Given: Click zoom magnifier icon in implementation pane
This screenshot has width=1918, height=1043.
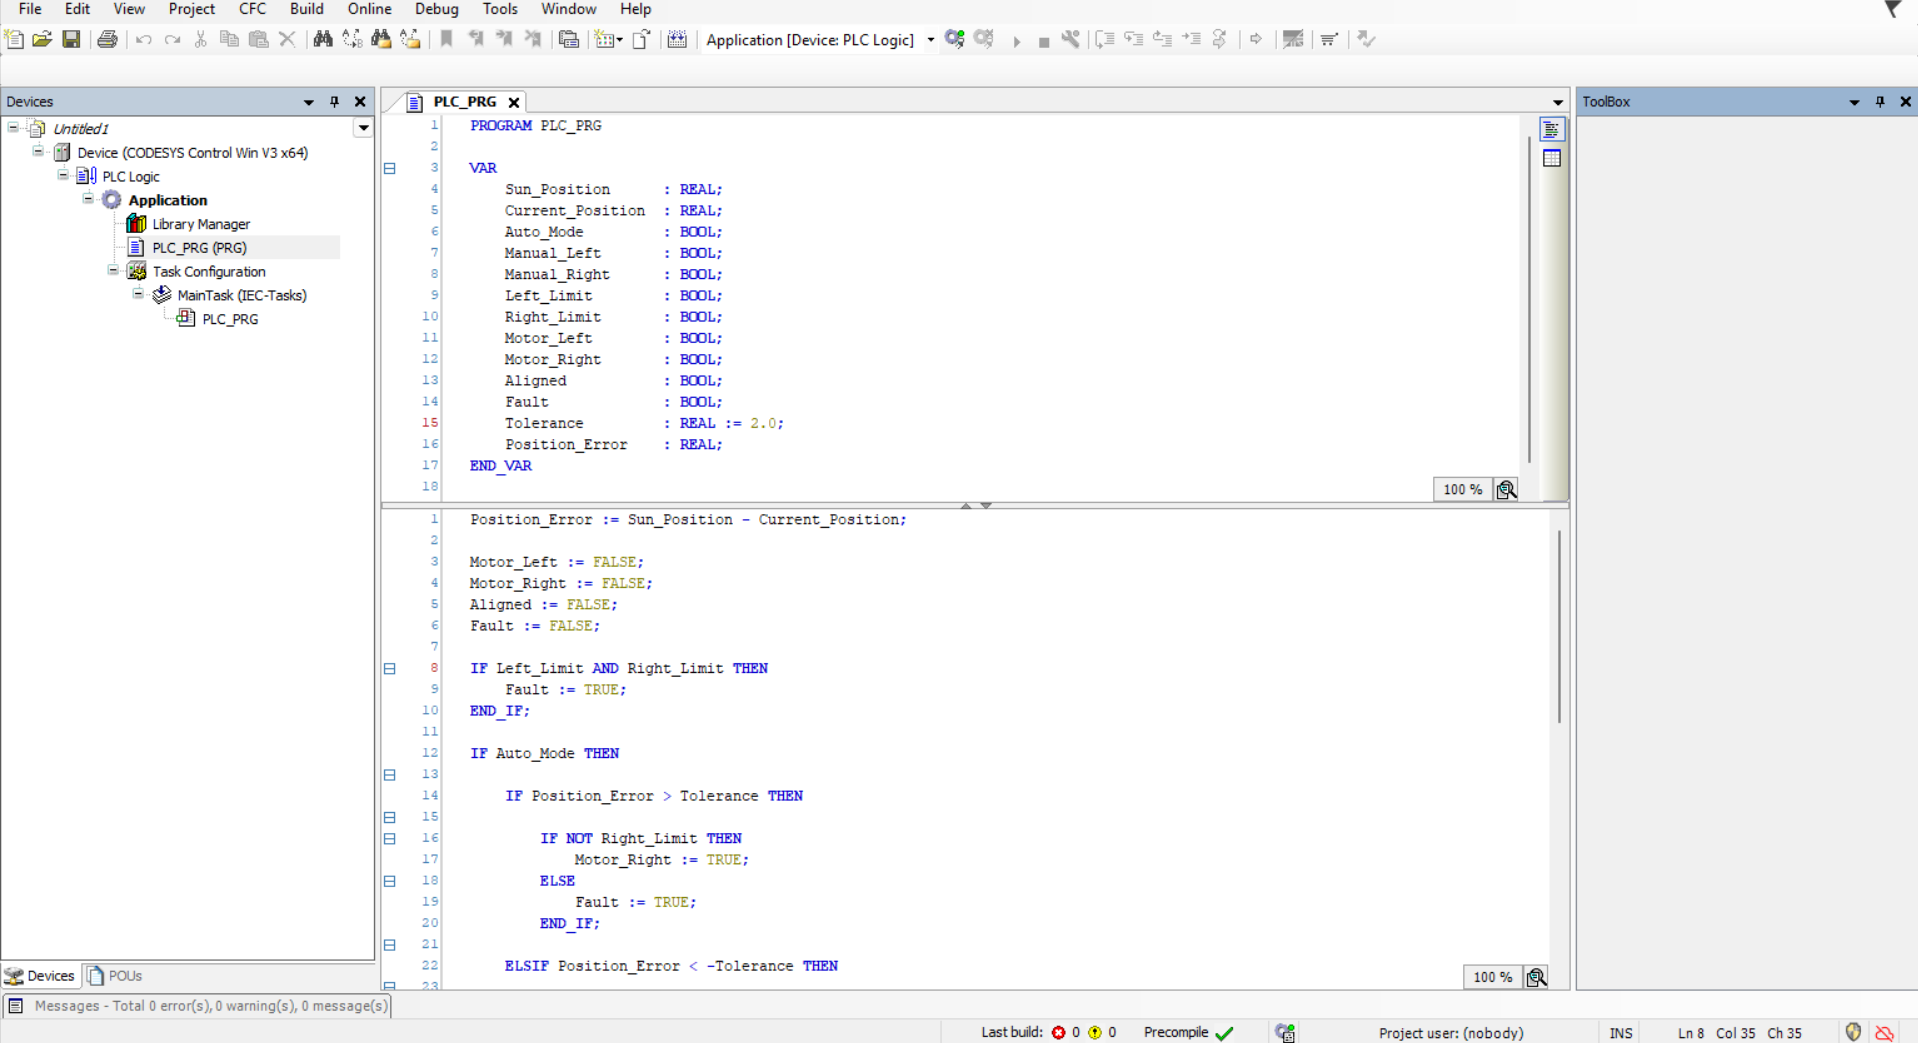Looking at the screenshot, I should [x=1536, y=977].
